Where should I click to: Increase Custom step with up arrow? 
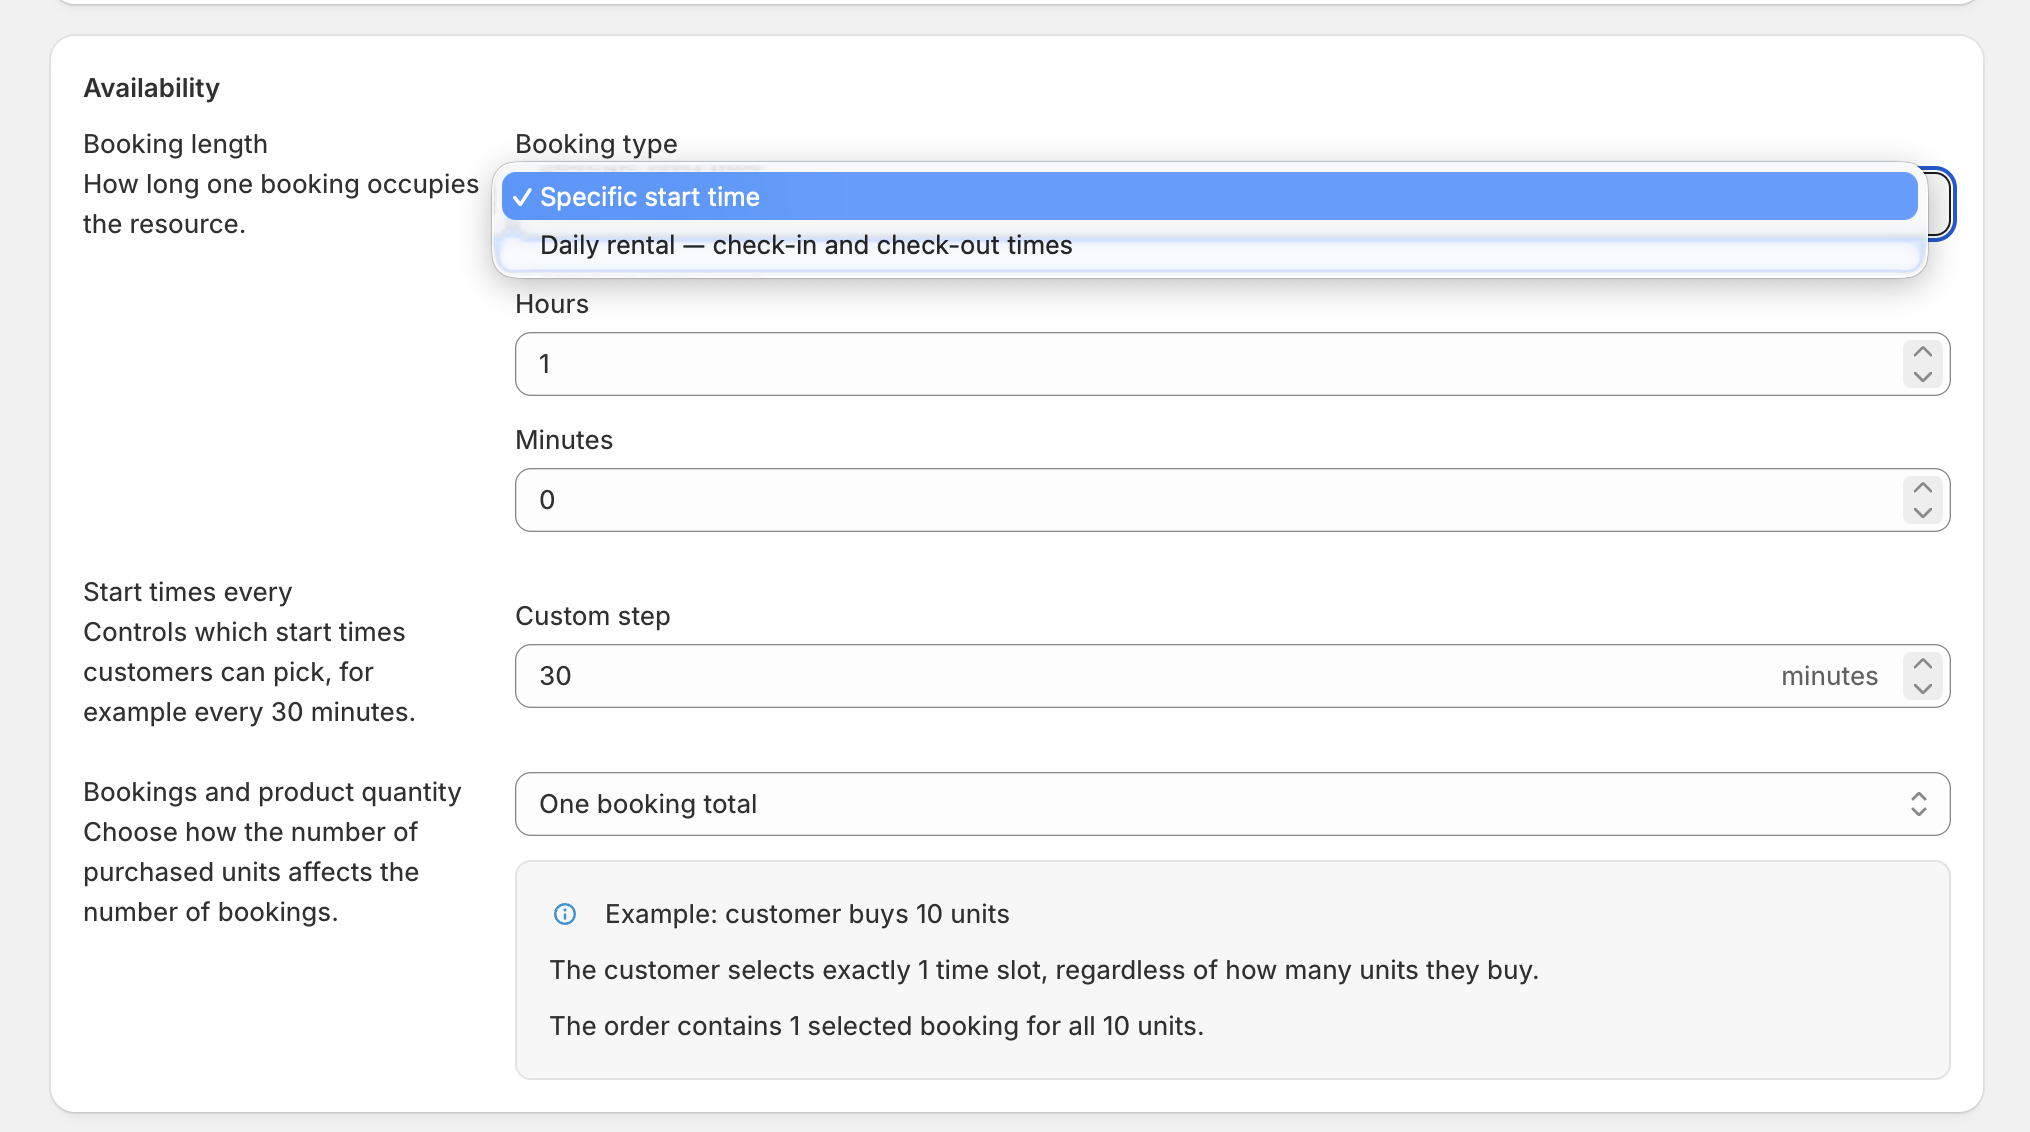click(x=1922, y=664)
